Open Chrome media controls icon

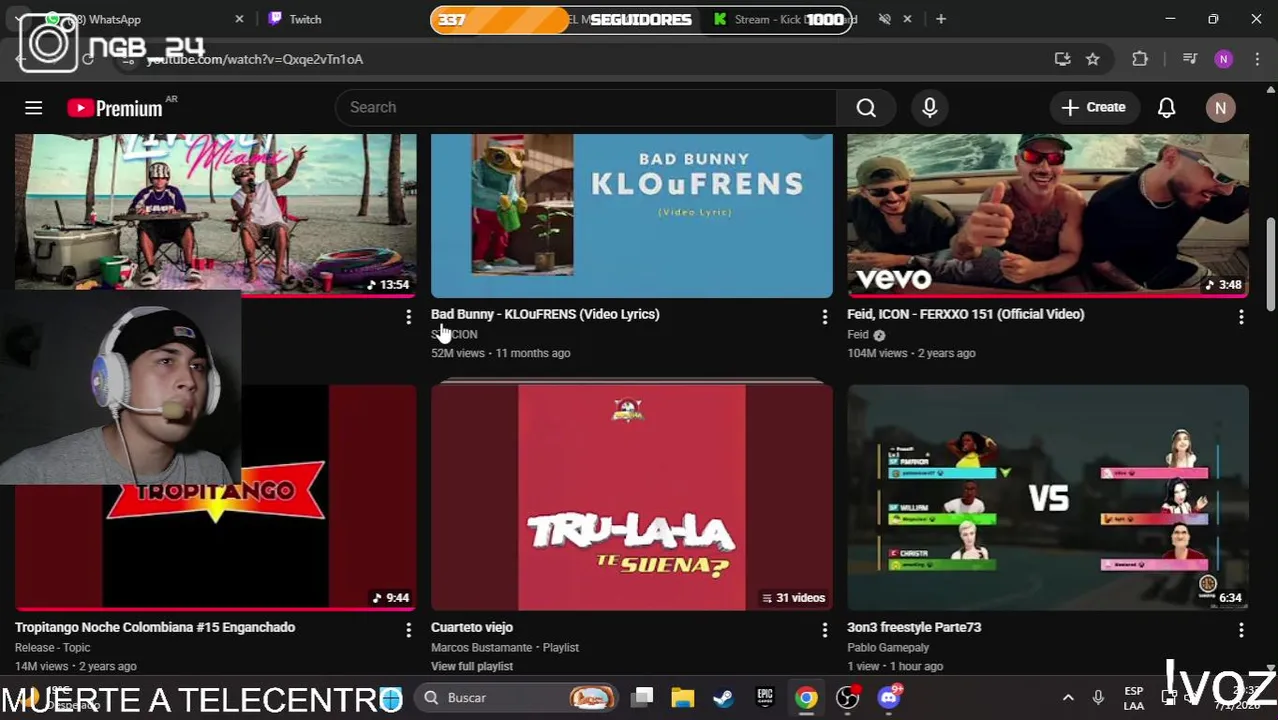(1190, 59)
